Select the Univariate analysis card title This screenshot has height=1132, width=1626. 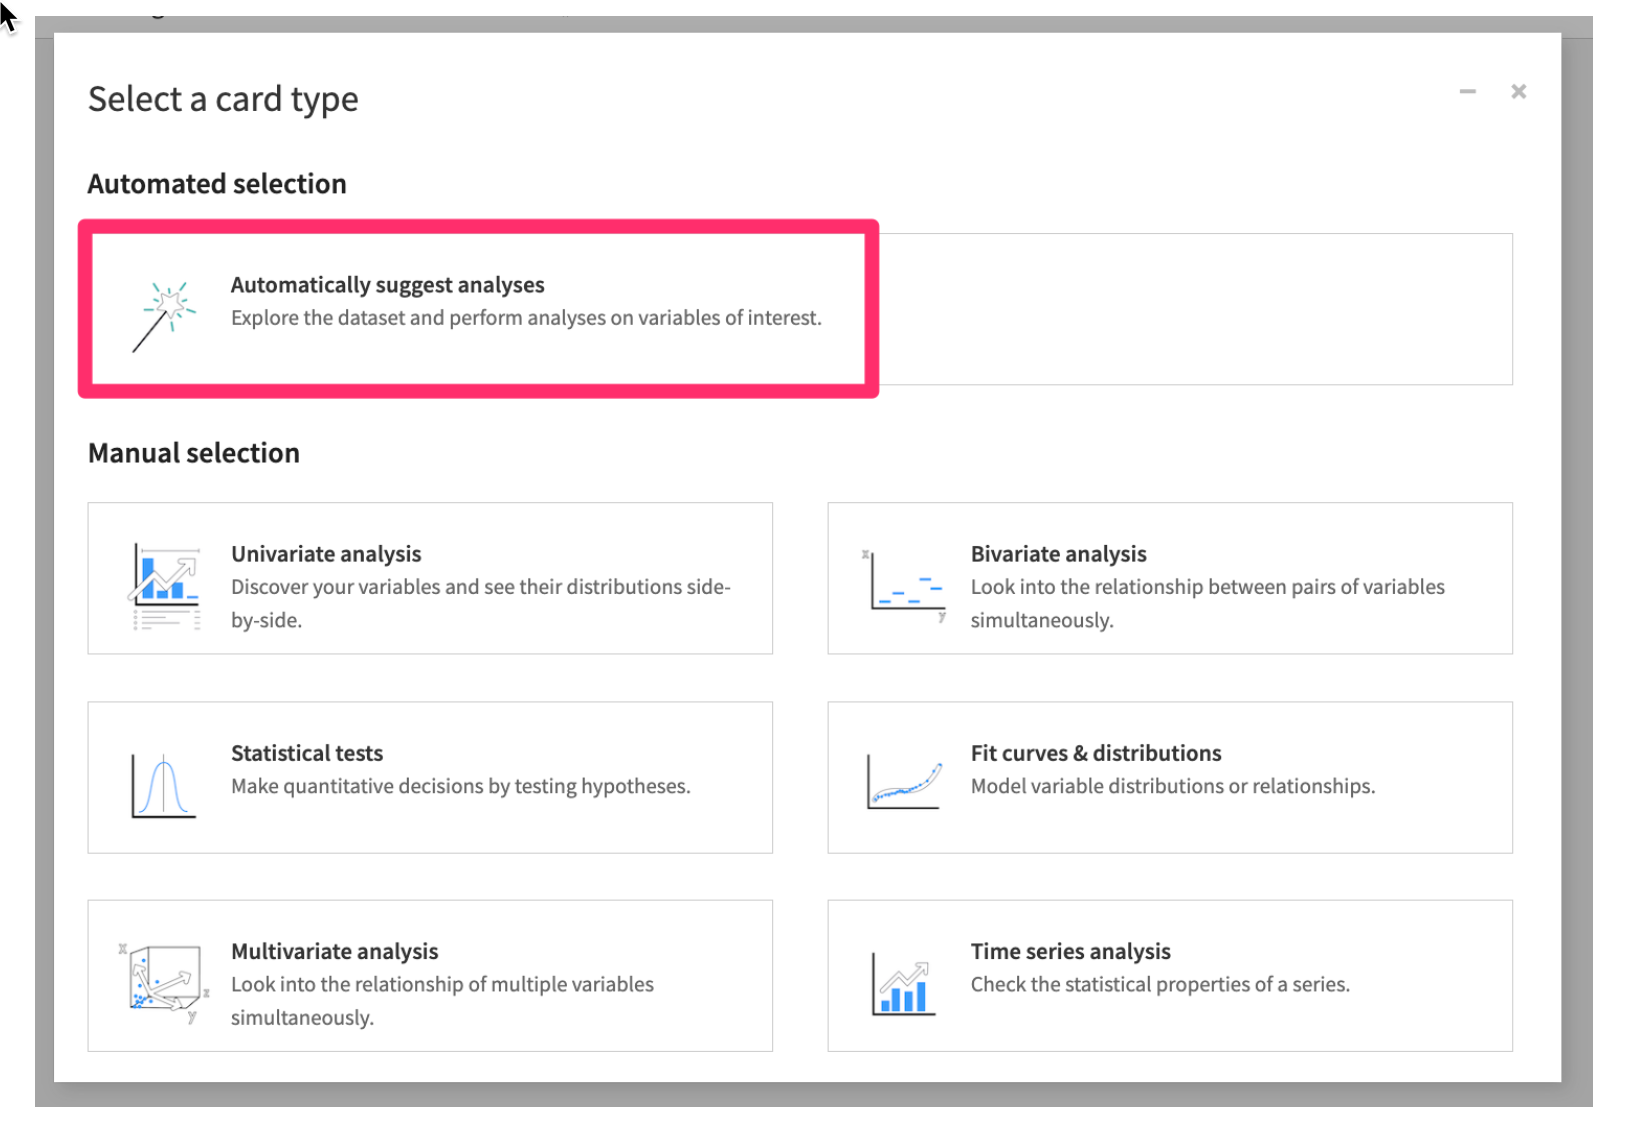coord(326,554)
